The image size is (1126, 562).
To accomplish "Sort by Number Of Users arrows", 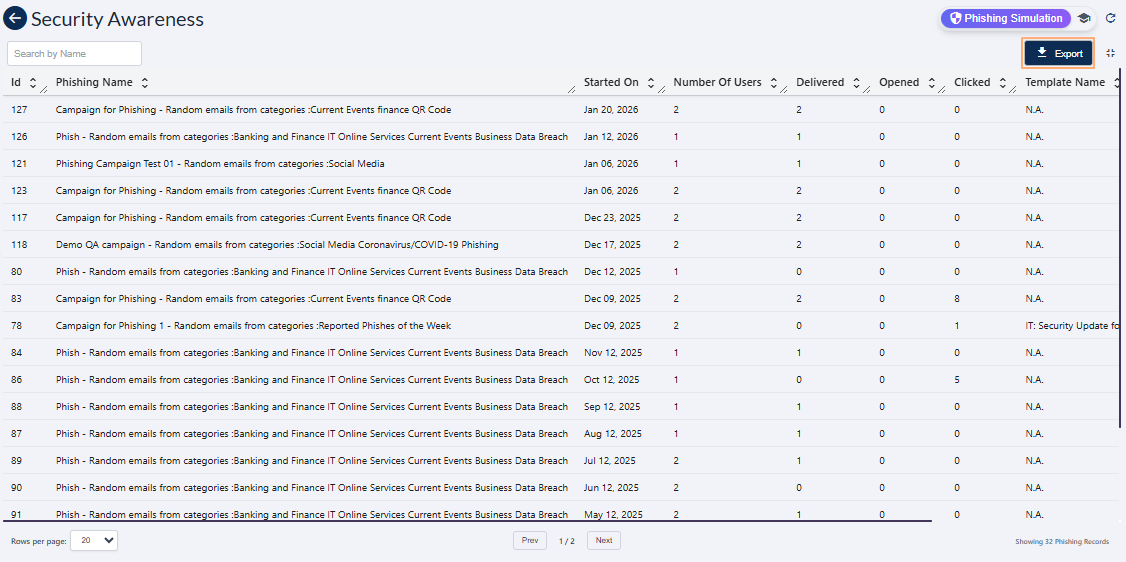I will tap(773, 83).
